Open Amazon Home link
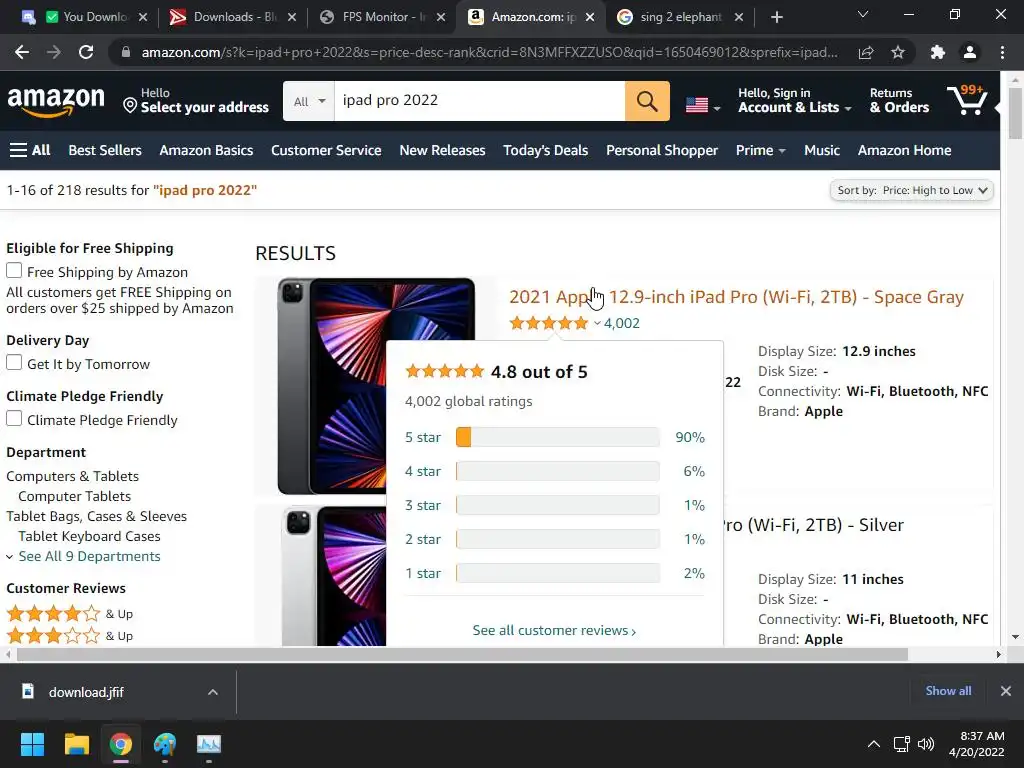Screen dimensions: 1024x768 coord(904,150)
